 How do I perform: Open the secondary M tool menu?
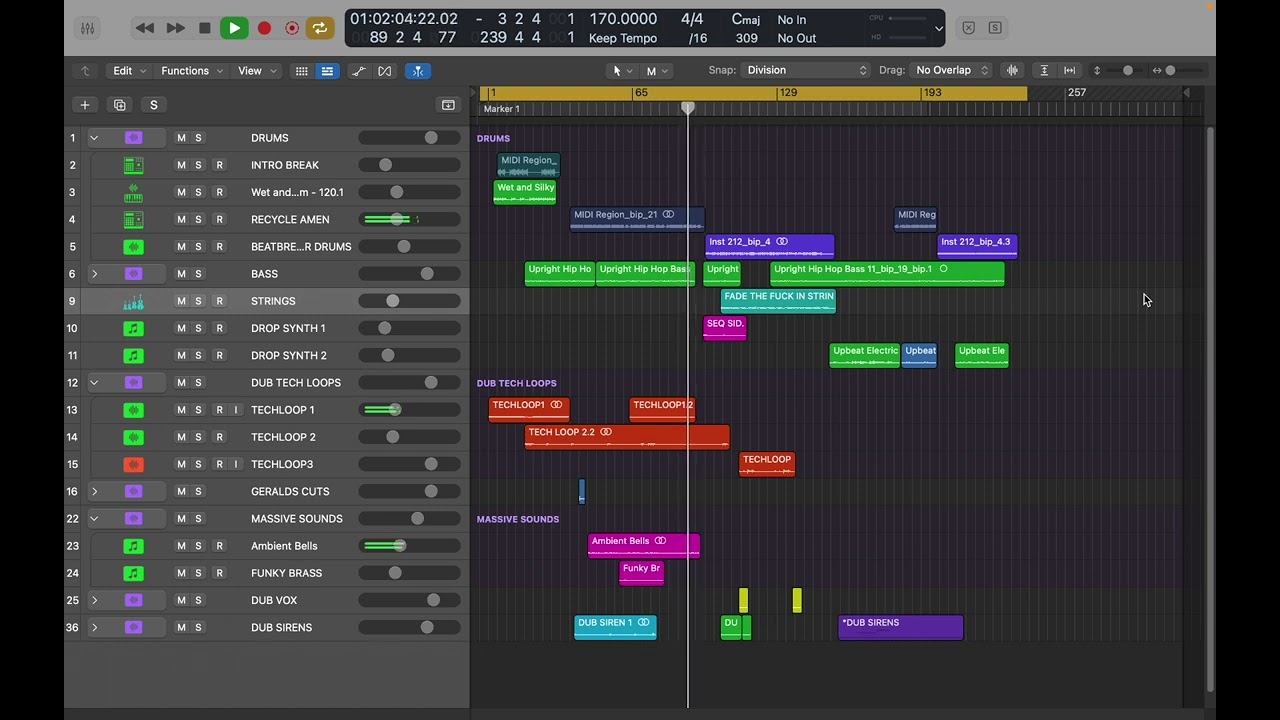(657, 71)
